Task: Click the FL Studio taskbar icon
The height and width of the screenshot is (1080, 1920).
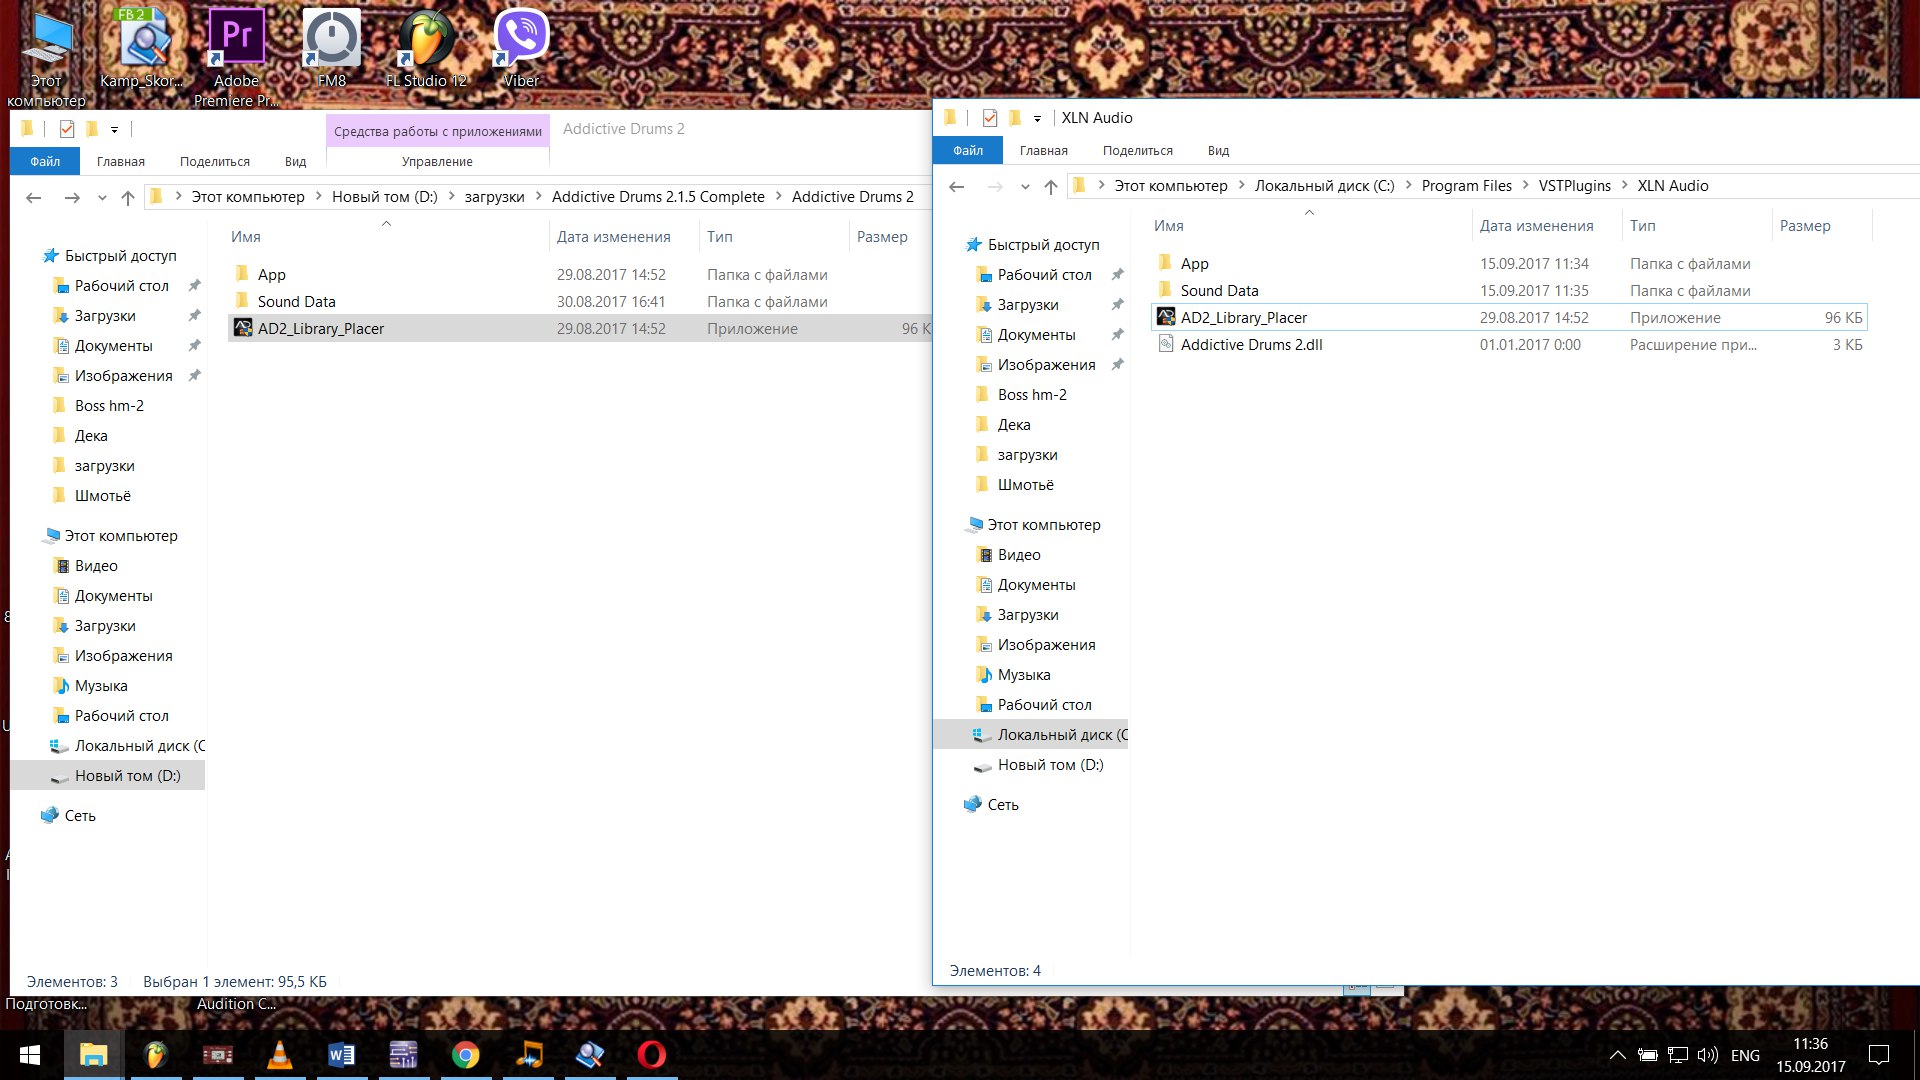Action: click(x=156, y=1055)
